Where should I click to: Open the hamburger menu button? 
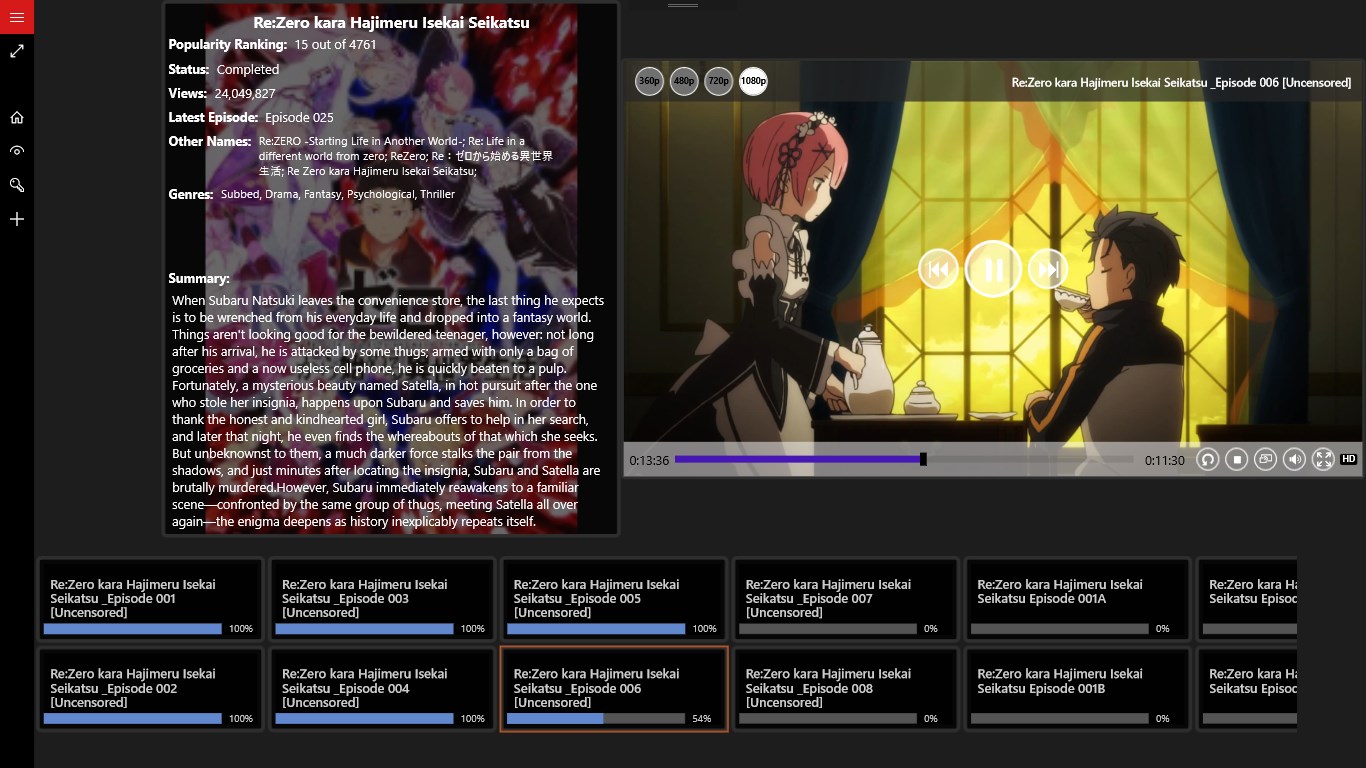pyautogui.click(x=17, y=17)
